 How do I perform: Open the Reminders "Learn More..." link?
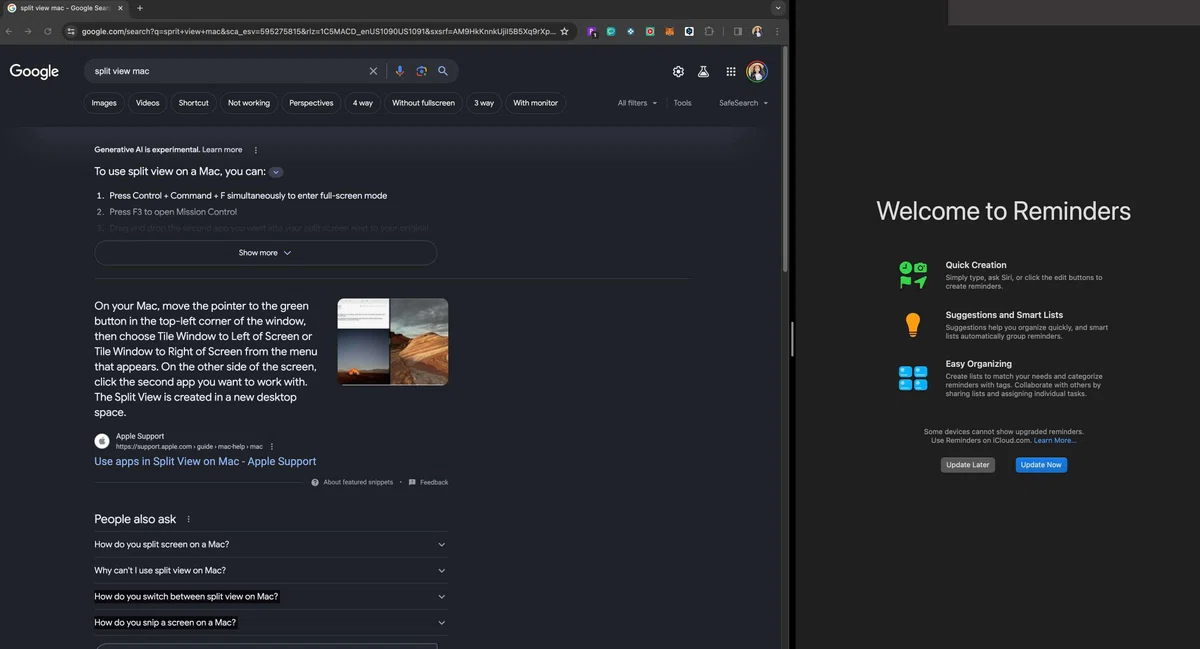pos(1055,440)
